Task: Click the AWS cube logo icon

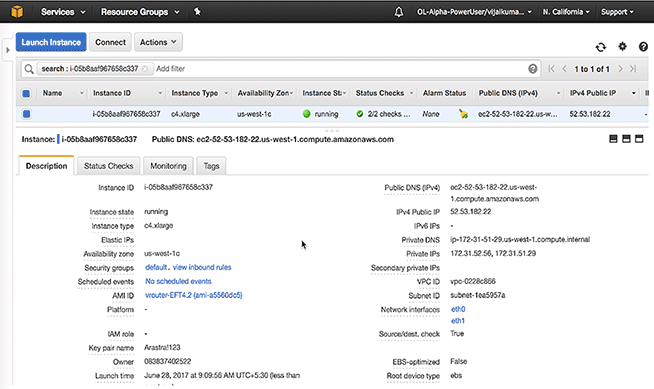Action: pos(17,11)
